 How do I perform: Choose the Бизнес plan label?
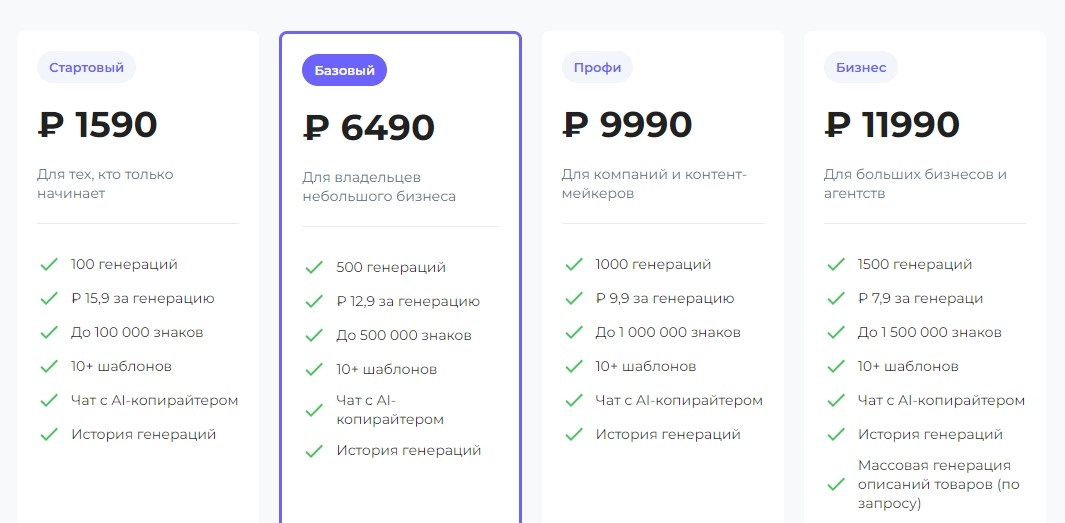860,68
